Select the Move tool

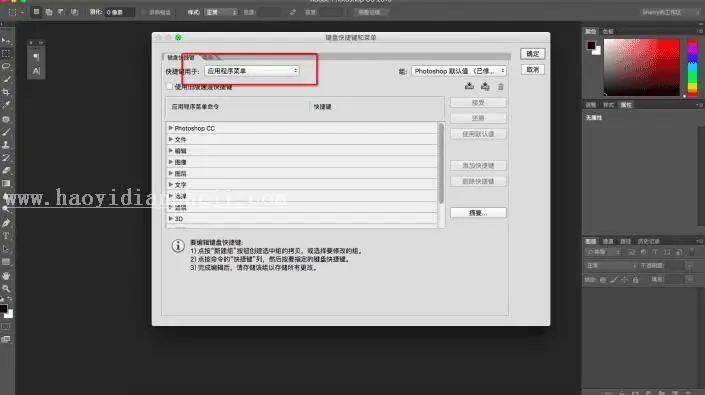click(6, 41)
